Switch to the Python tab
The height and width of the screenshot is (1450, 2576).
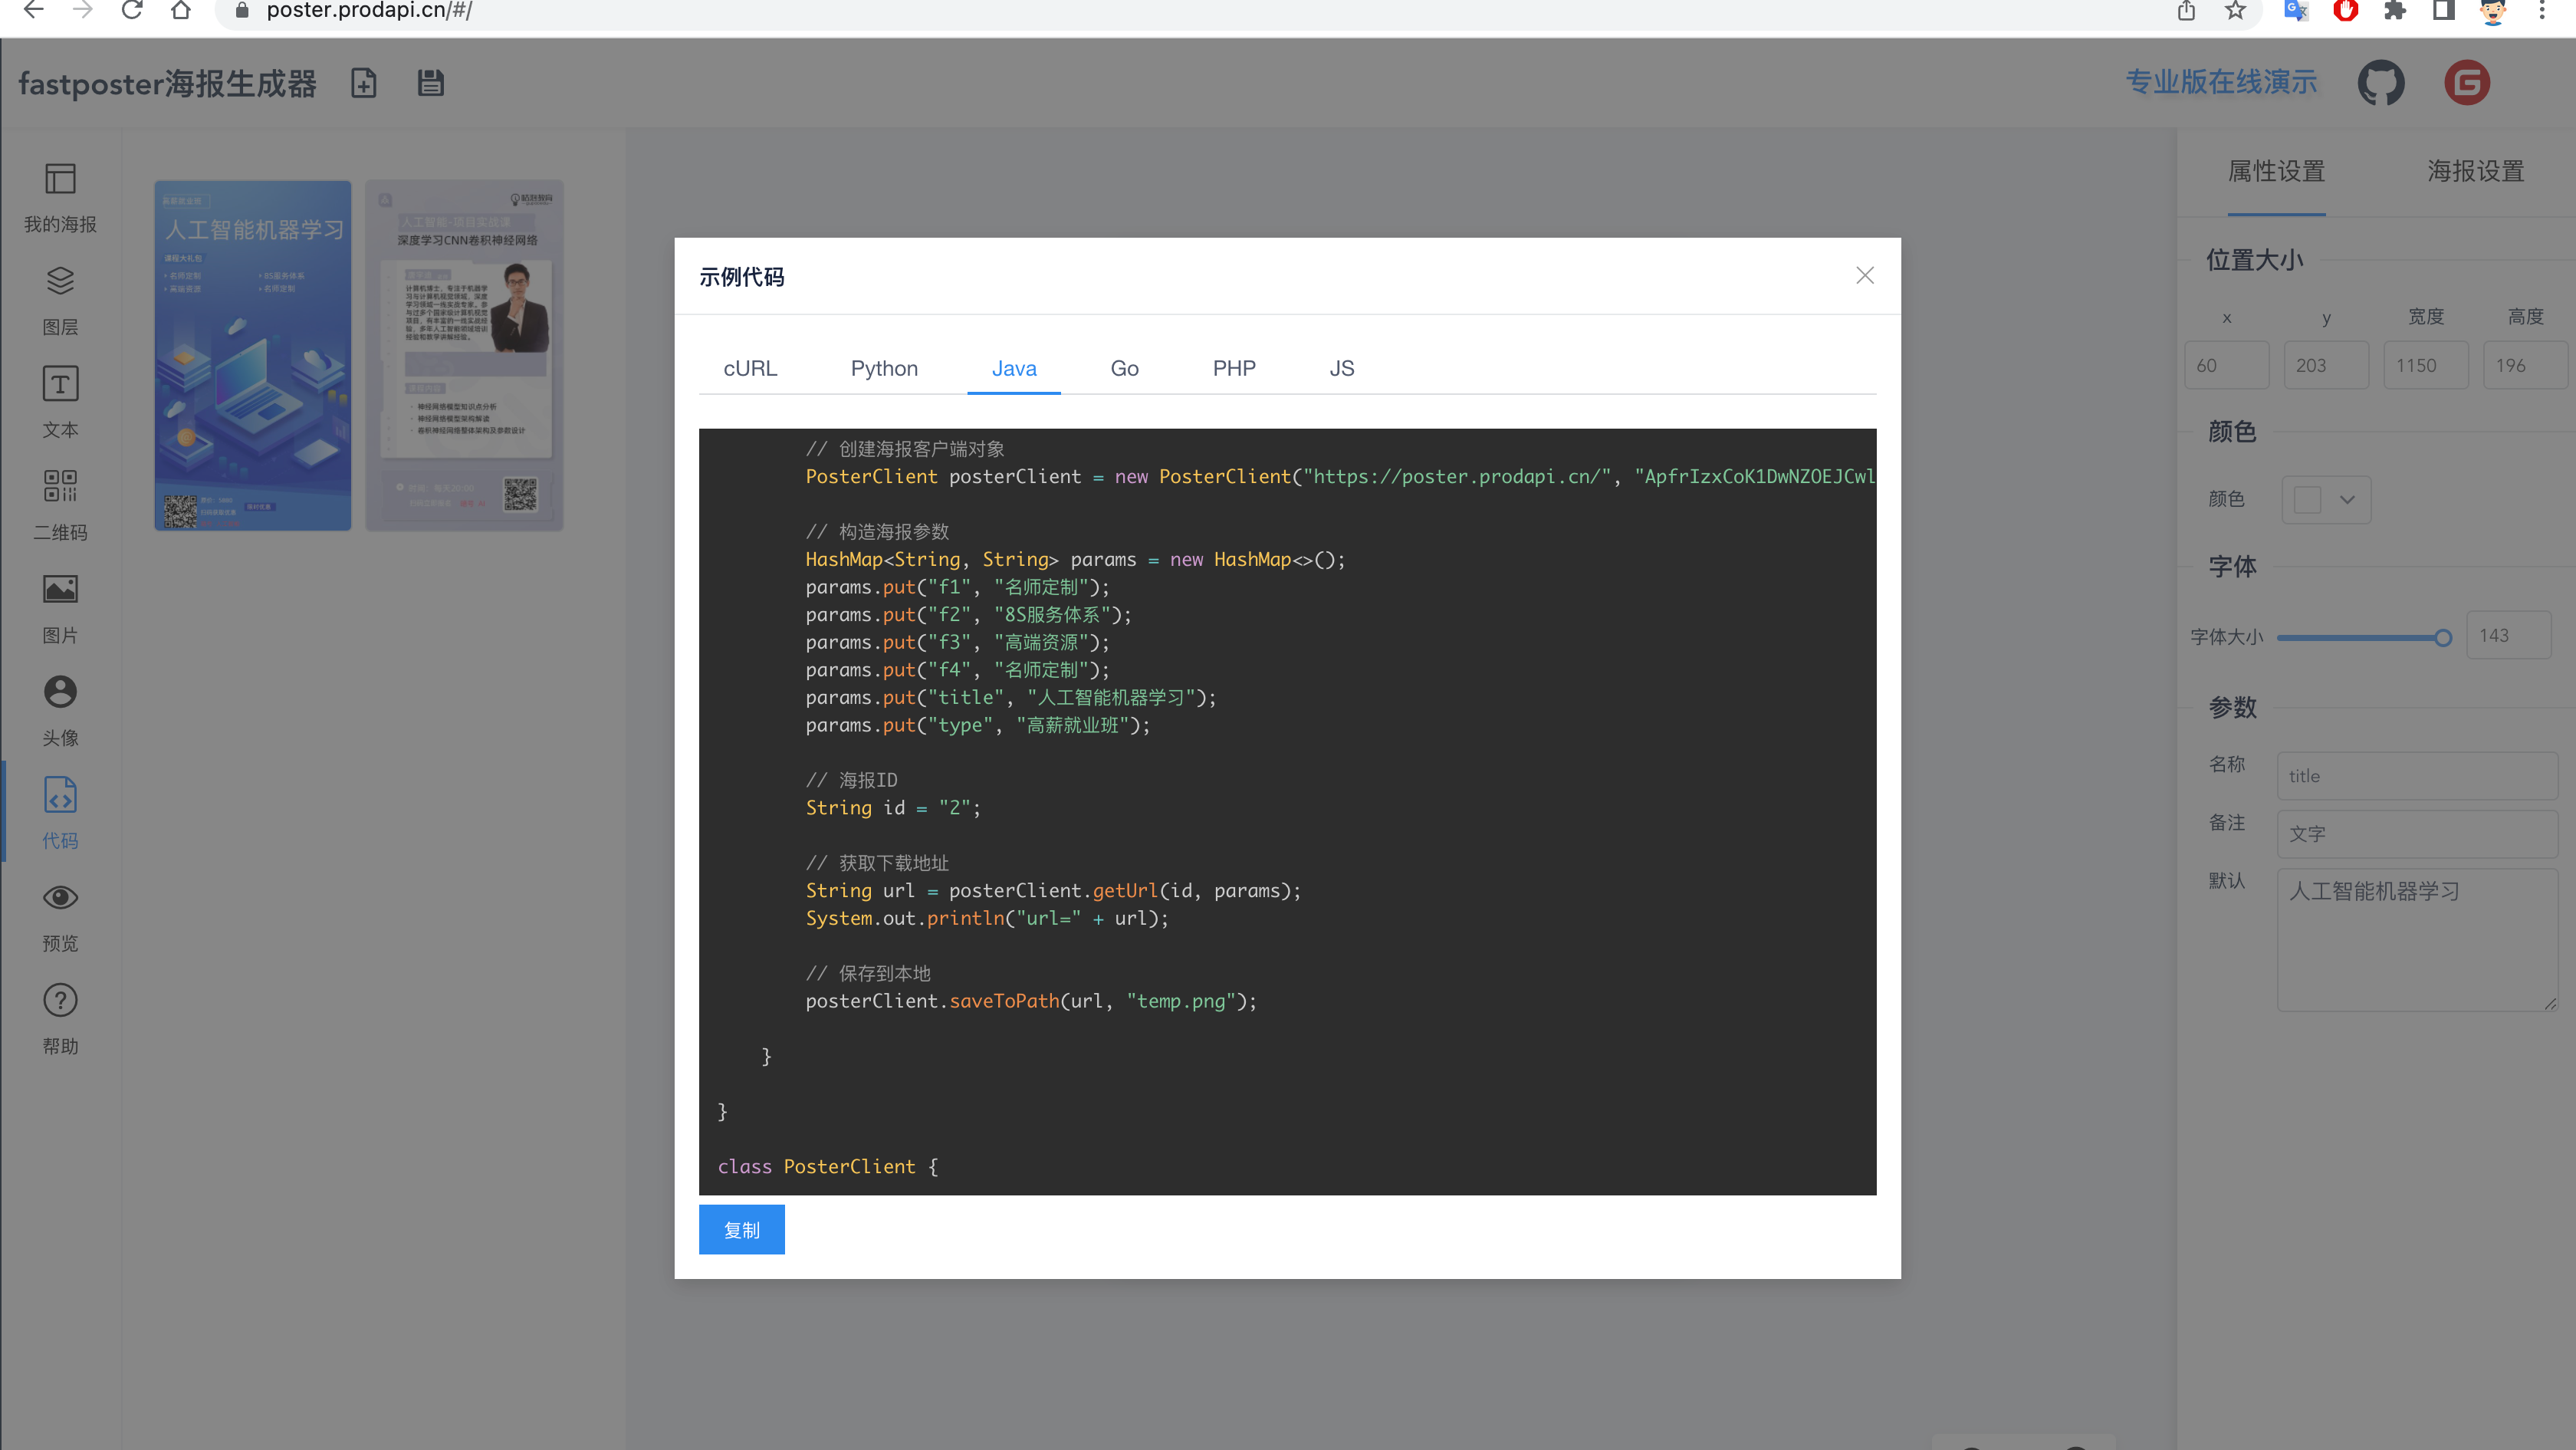883,368
